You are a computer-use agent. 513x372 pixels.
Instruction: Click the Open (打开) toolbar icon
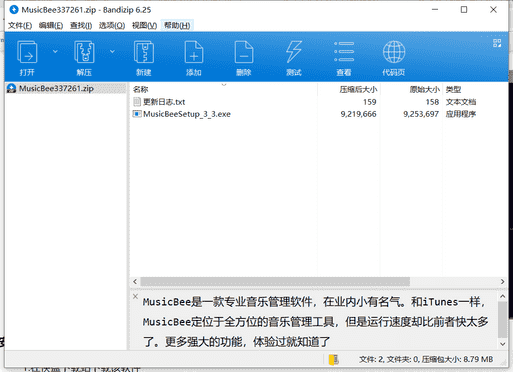pos(27,52)
